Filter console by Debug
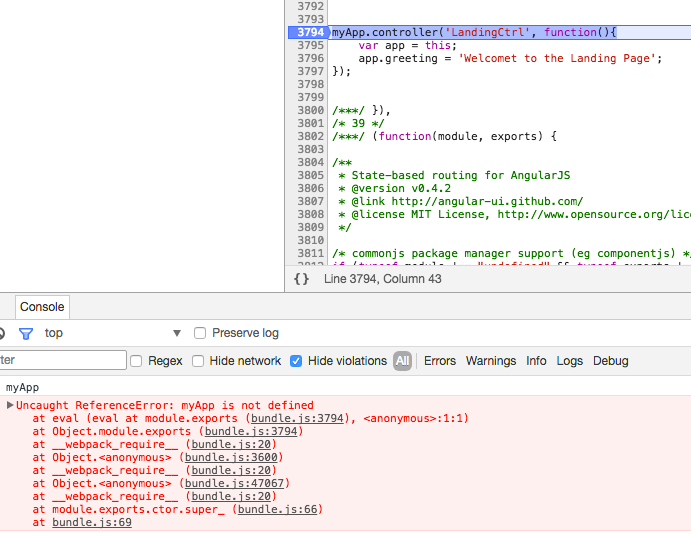The image size is (691, 534). tap(610, 361)
